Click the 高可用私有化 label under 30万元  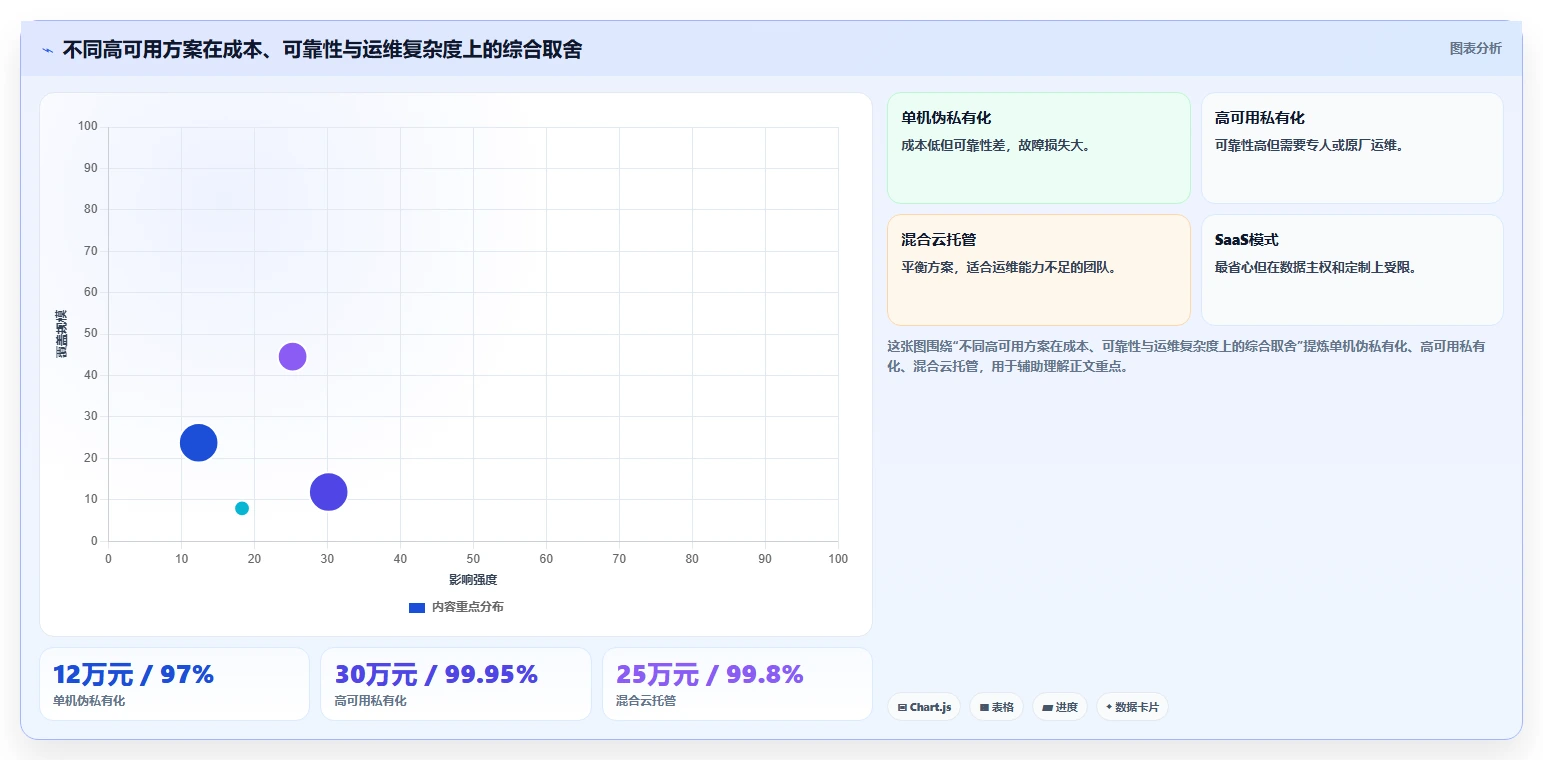(x=371, y=701)
